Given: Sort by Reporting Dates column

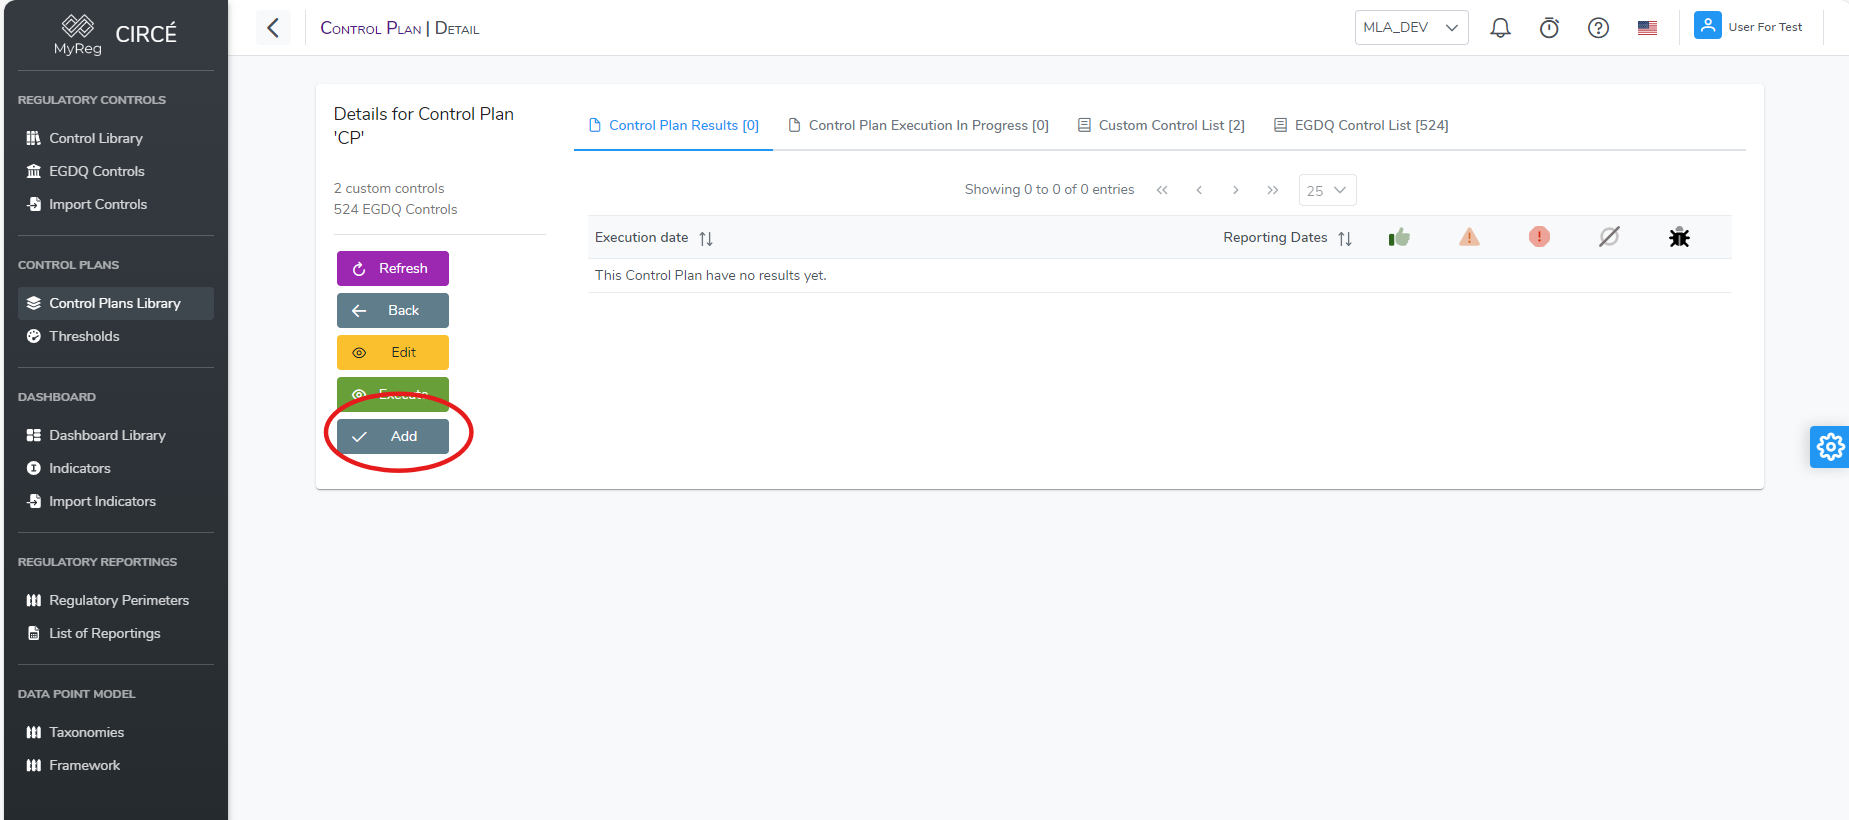Looking at the screenshot, I should click(x=1345, y=238).
